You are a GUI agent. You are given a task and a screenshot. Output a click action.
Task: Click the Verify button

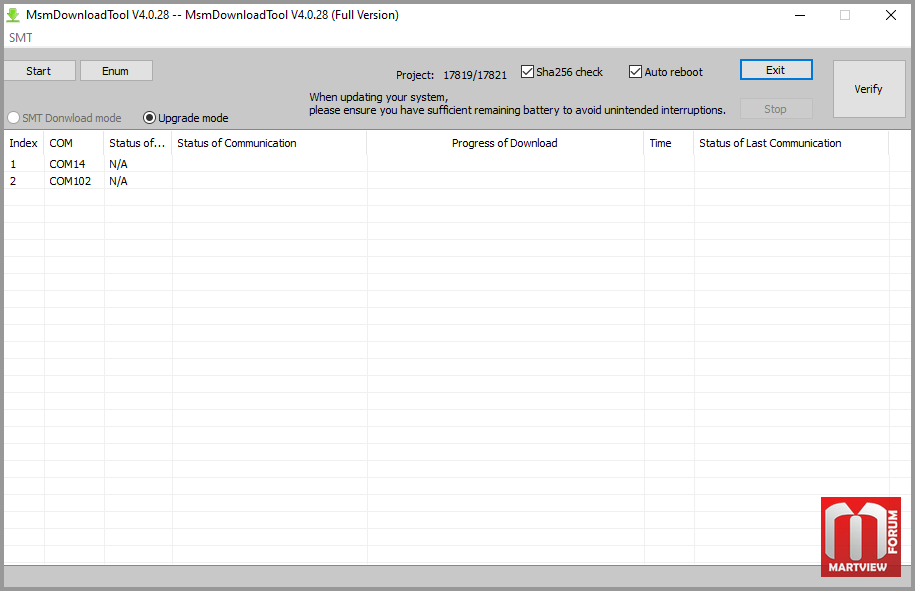[868, 89]
